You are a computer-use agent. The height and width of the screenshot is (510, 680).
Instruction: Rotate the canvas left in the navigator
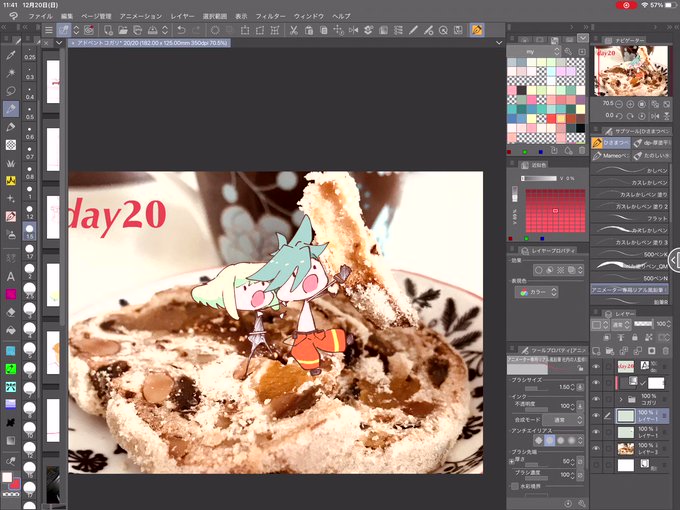[x=619, y=116]
